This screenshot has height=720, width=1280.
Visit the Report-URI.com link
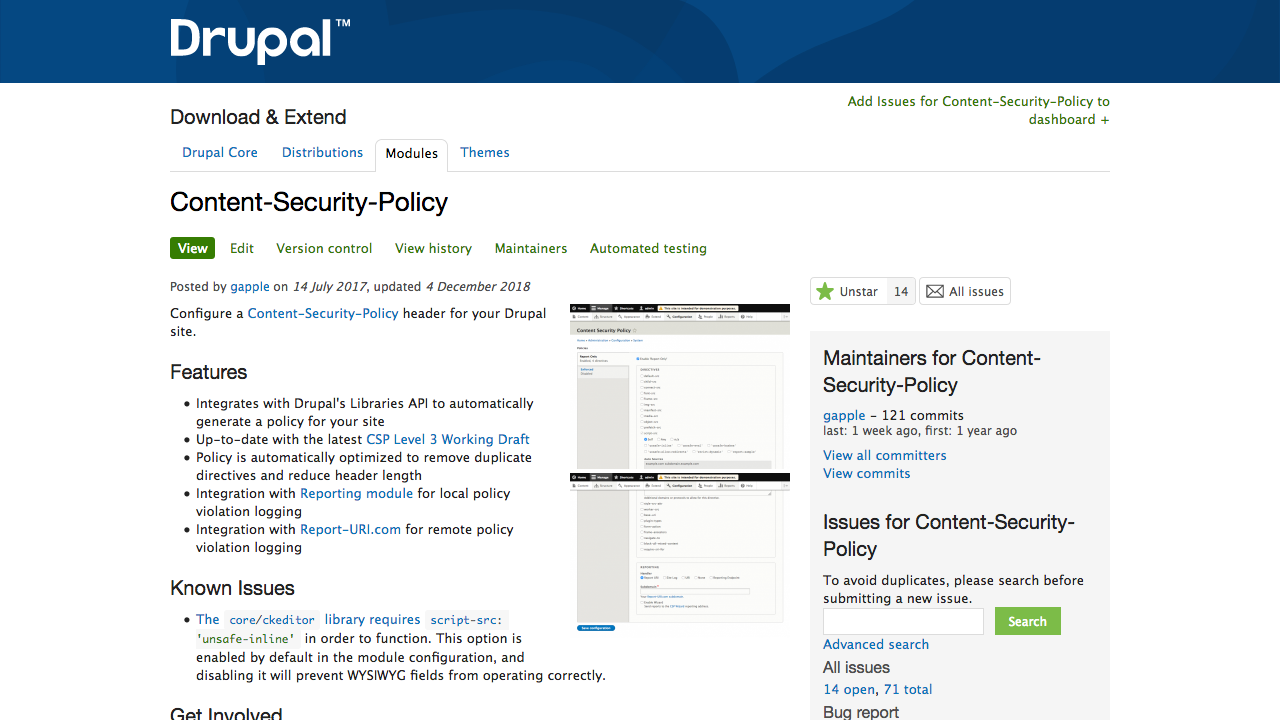(350, 529)
